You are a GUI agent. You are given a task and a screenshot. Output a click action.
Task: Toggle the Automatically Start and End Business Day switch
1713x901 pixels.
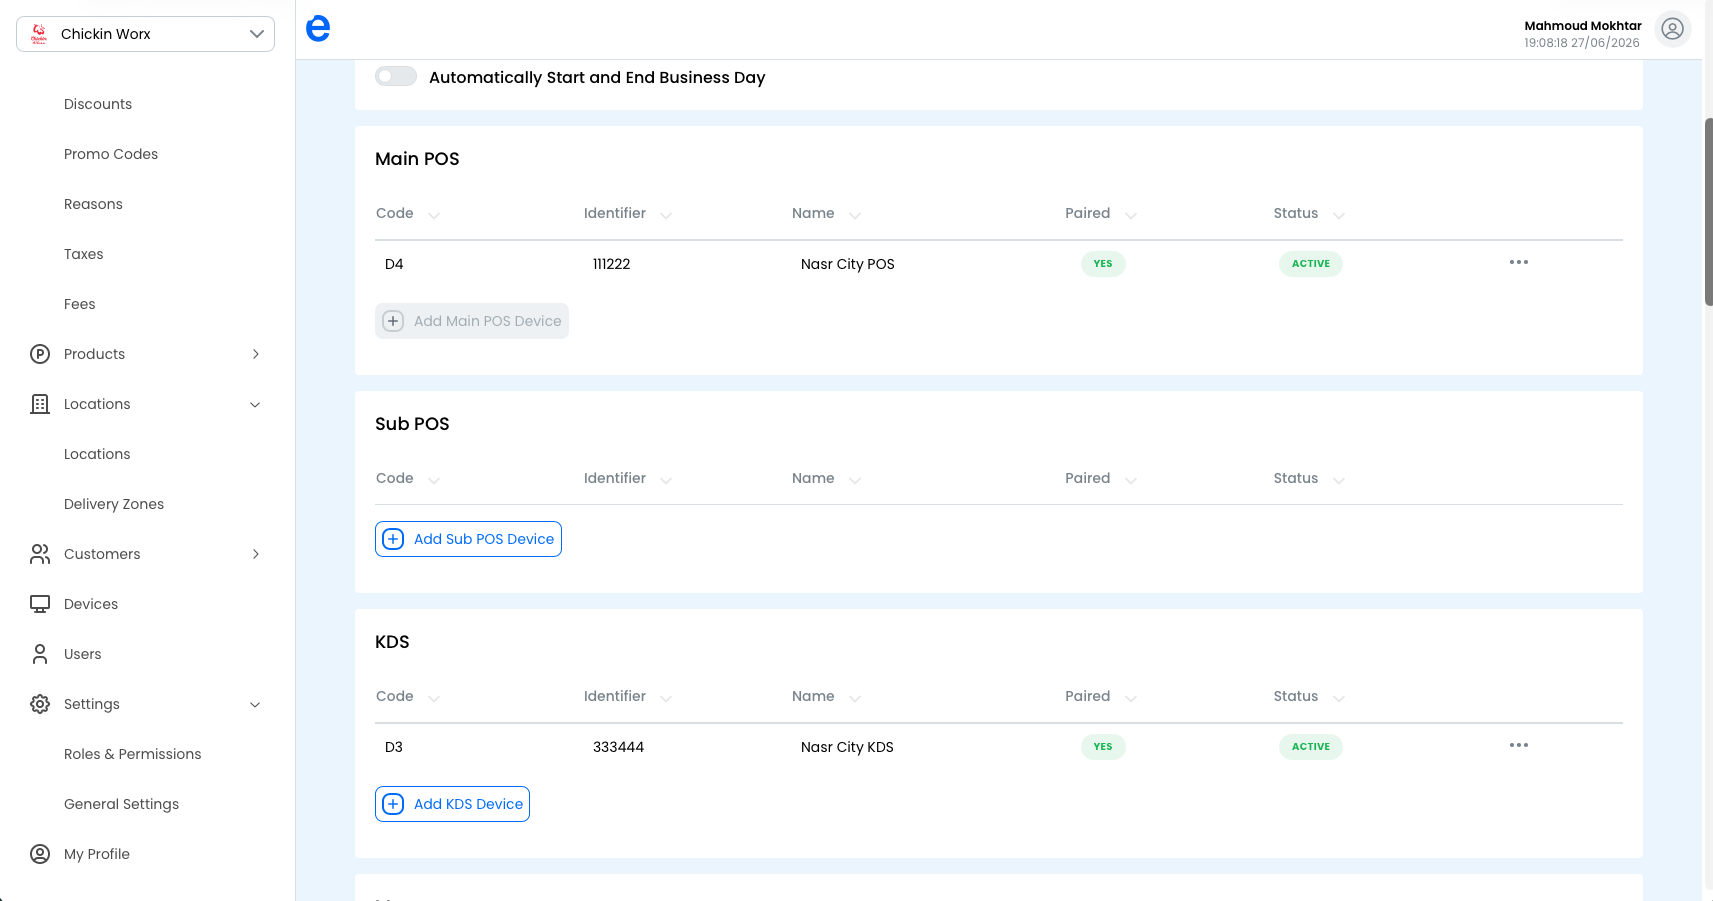pyautogui.click(x=396, y=77)
